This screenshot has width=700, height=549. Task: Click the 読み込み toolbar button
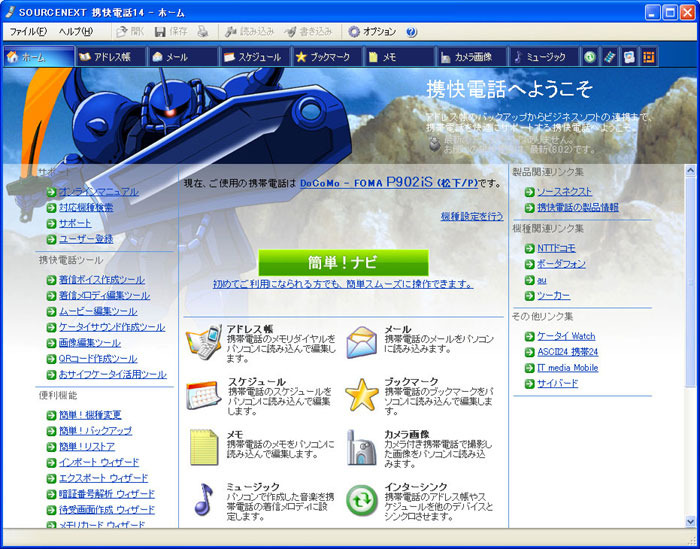[x=249, y=32]
